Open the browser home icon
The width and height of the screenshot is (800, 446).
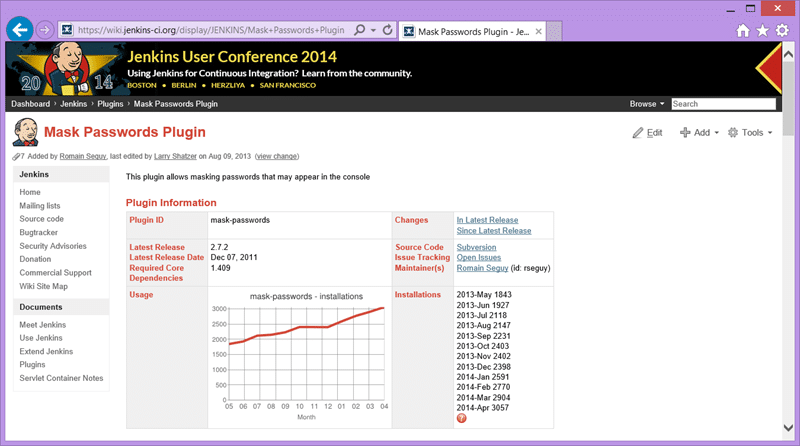(743, 31)
